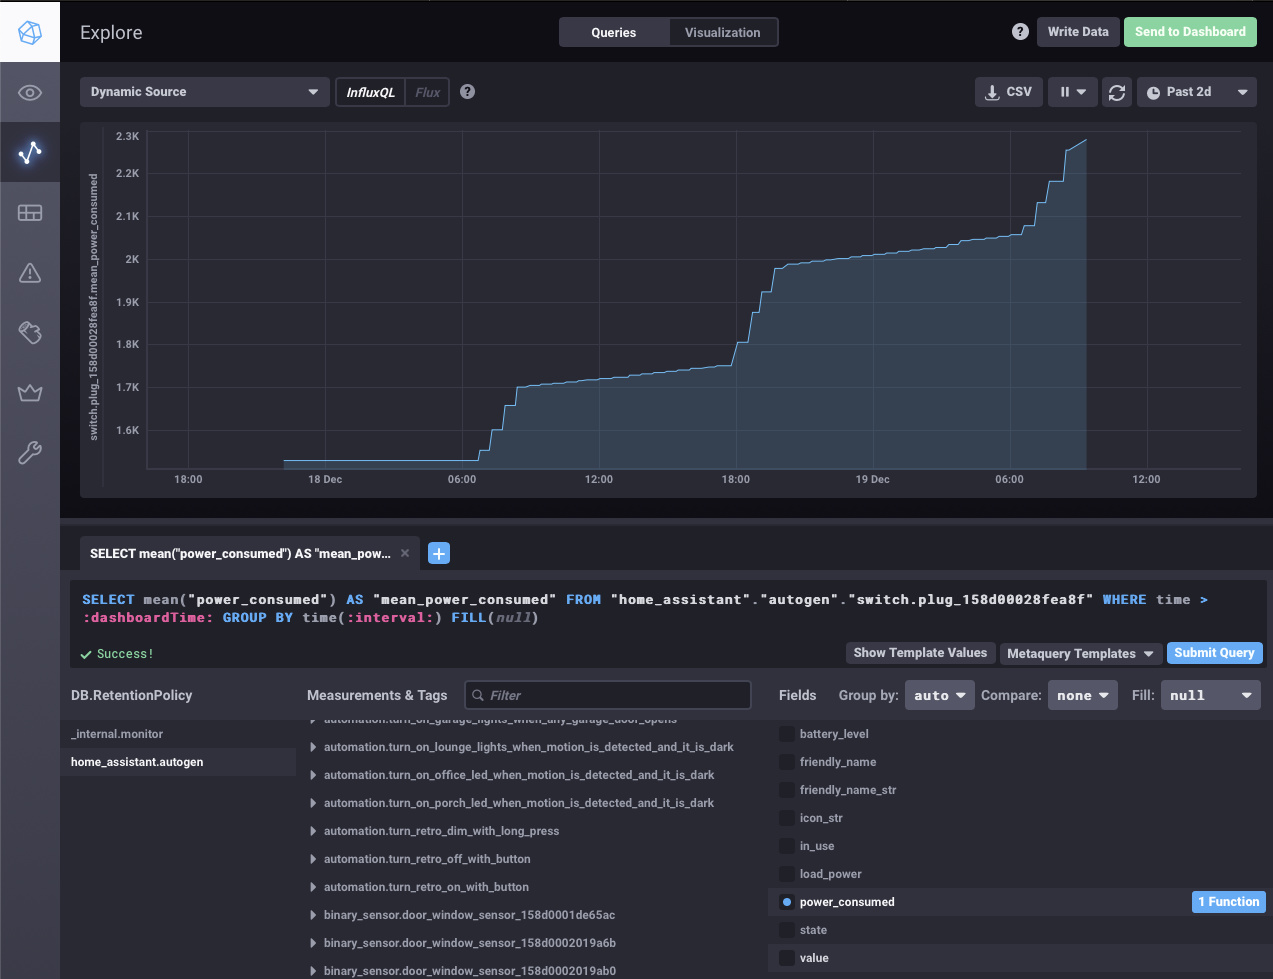This screenshot has height=979, width=1273.
Task: Click inside the InfluxQL query editor
Action: (666, 609)
